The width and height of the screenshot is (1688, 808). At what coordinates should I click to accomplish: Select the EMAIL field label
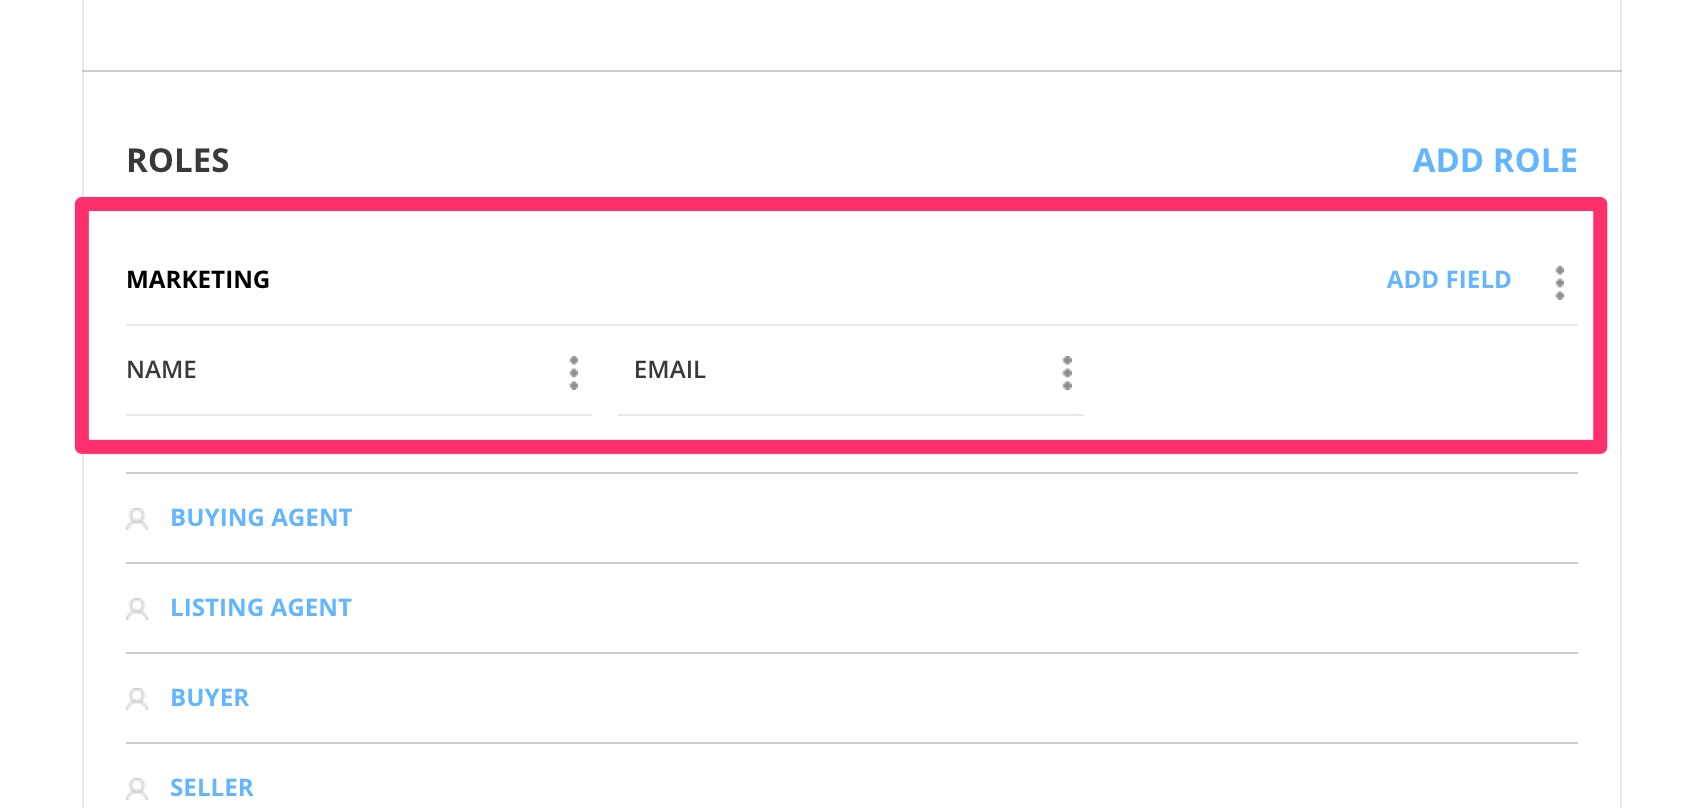tap(670, 370)
